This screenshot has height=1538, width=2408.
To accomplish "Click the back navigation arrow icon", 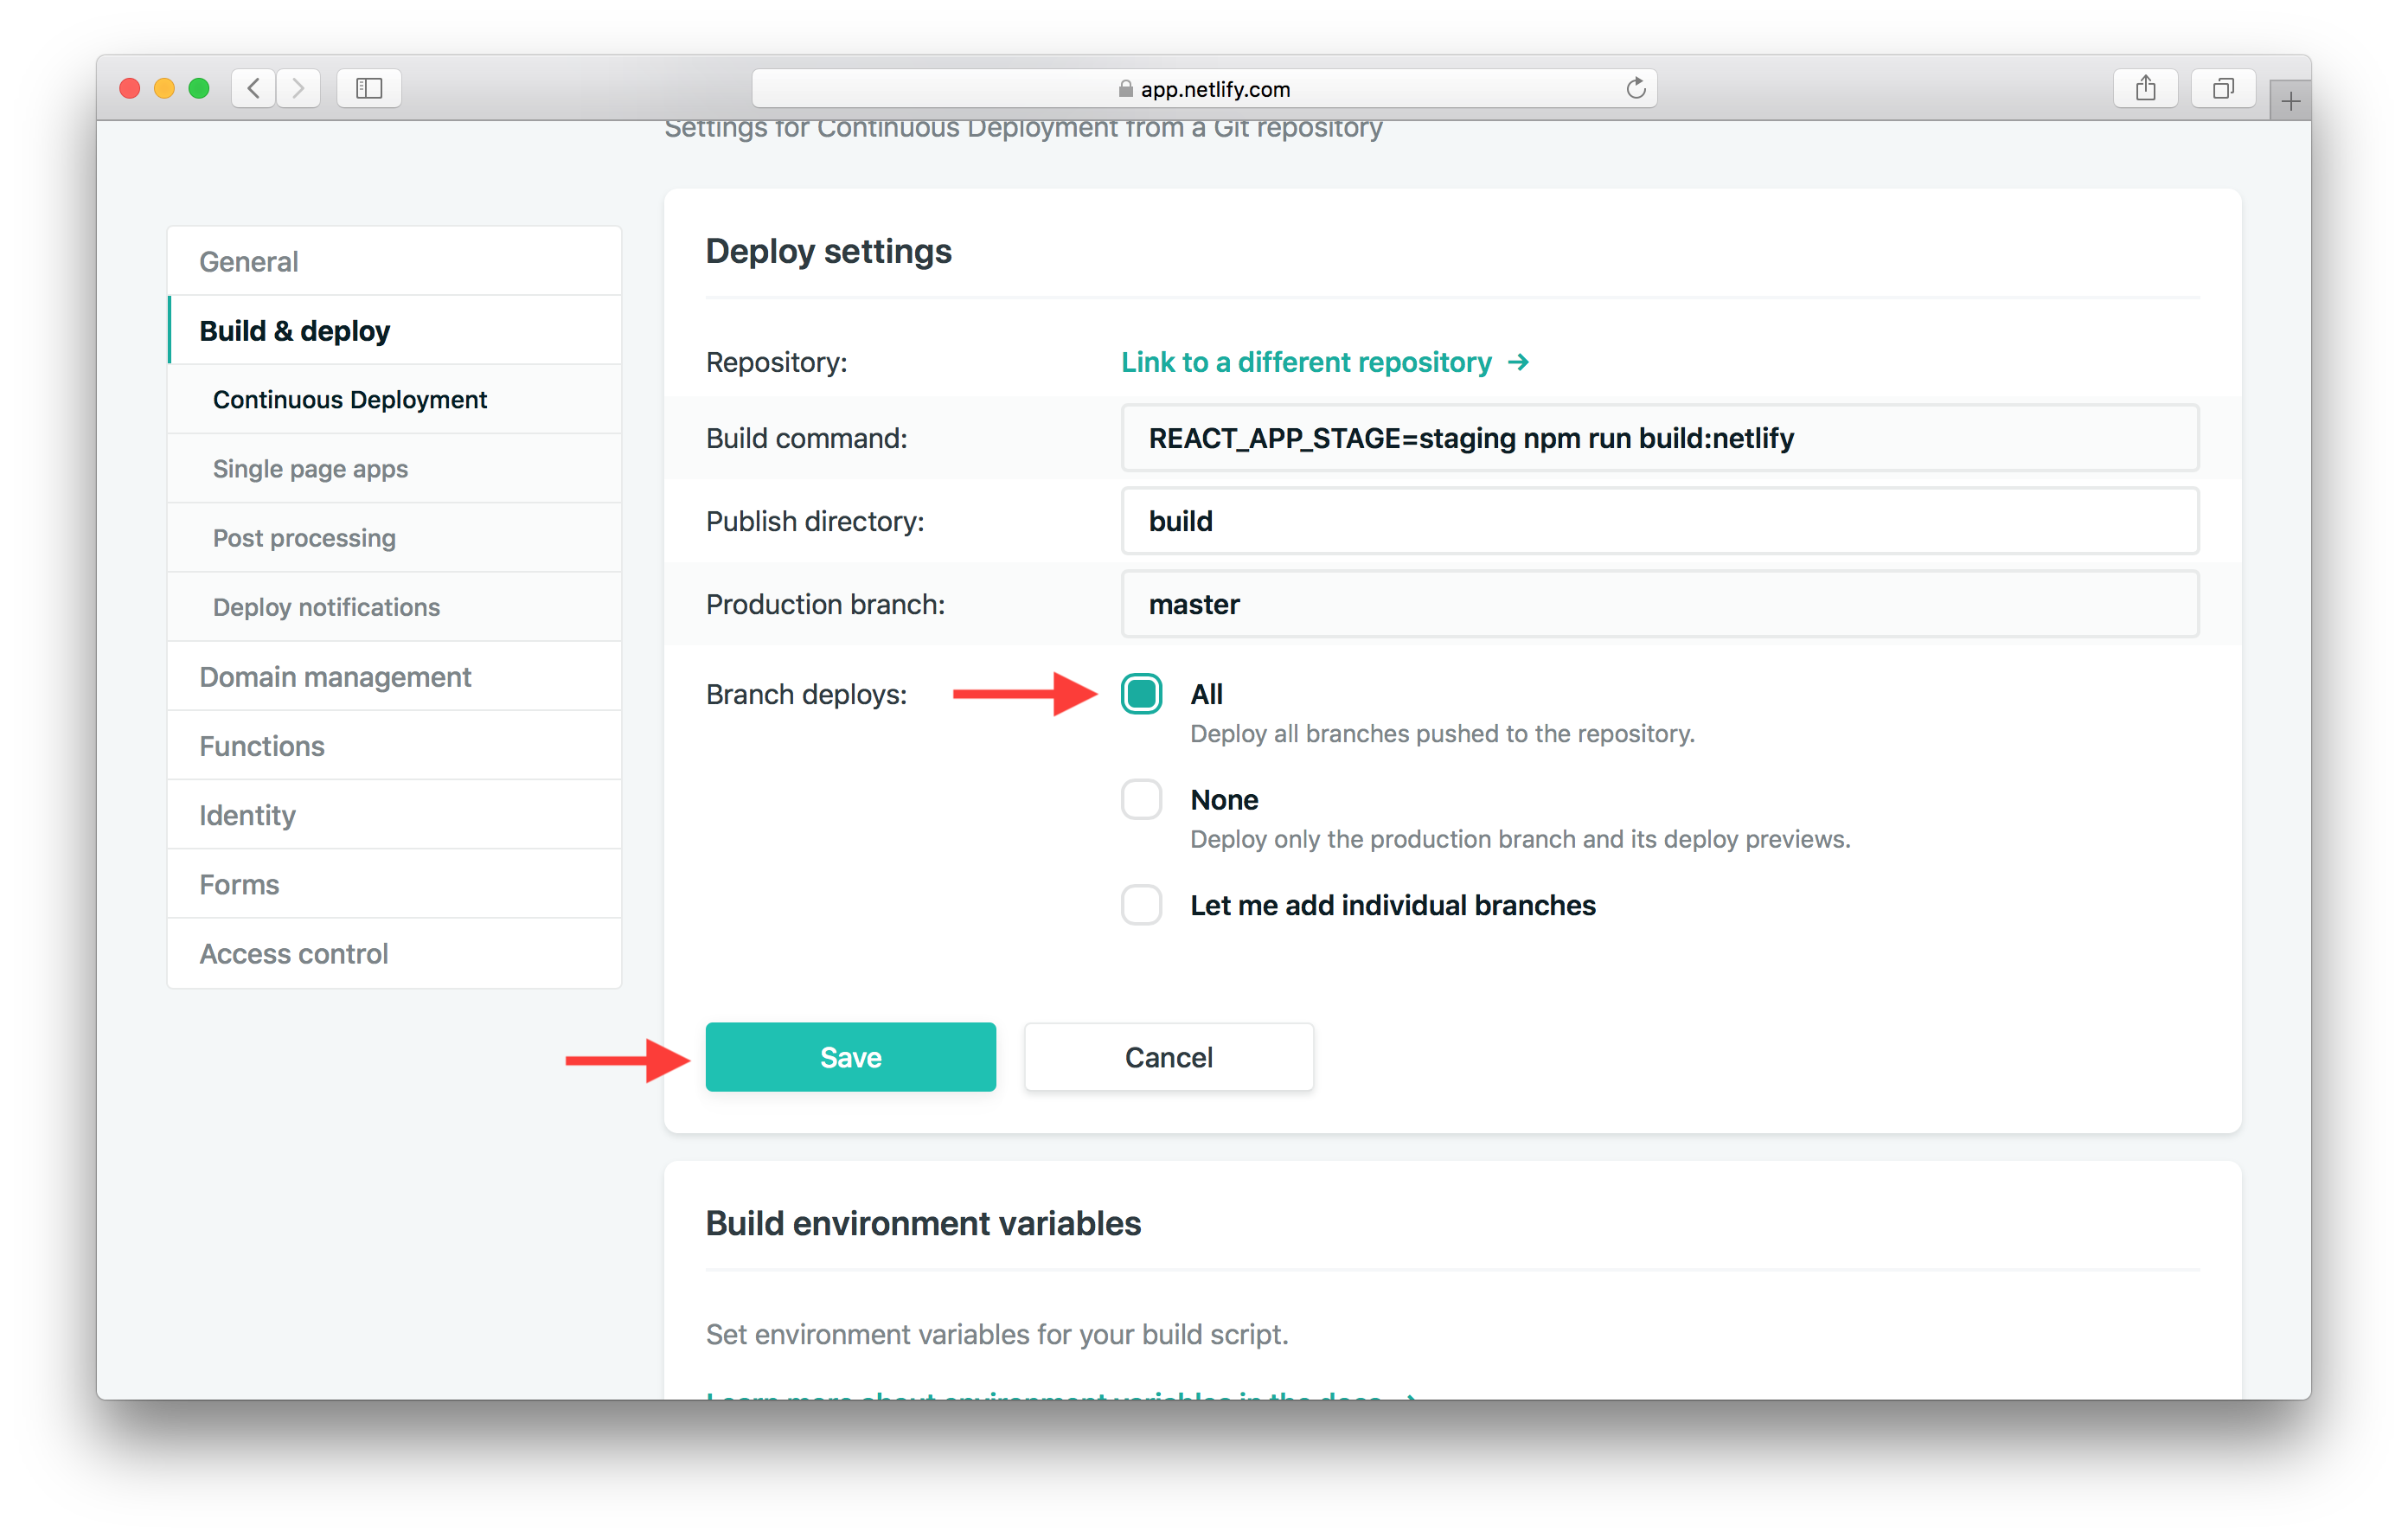I will click(x=258, y=87).
